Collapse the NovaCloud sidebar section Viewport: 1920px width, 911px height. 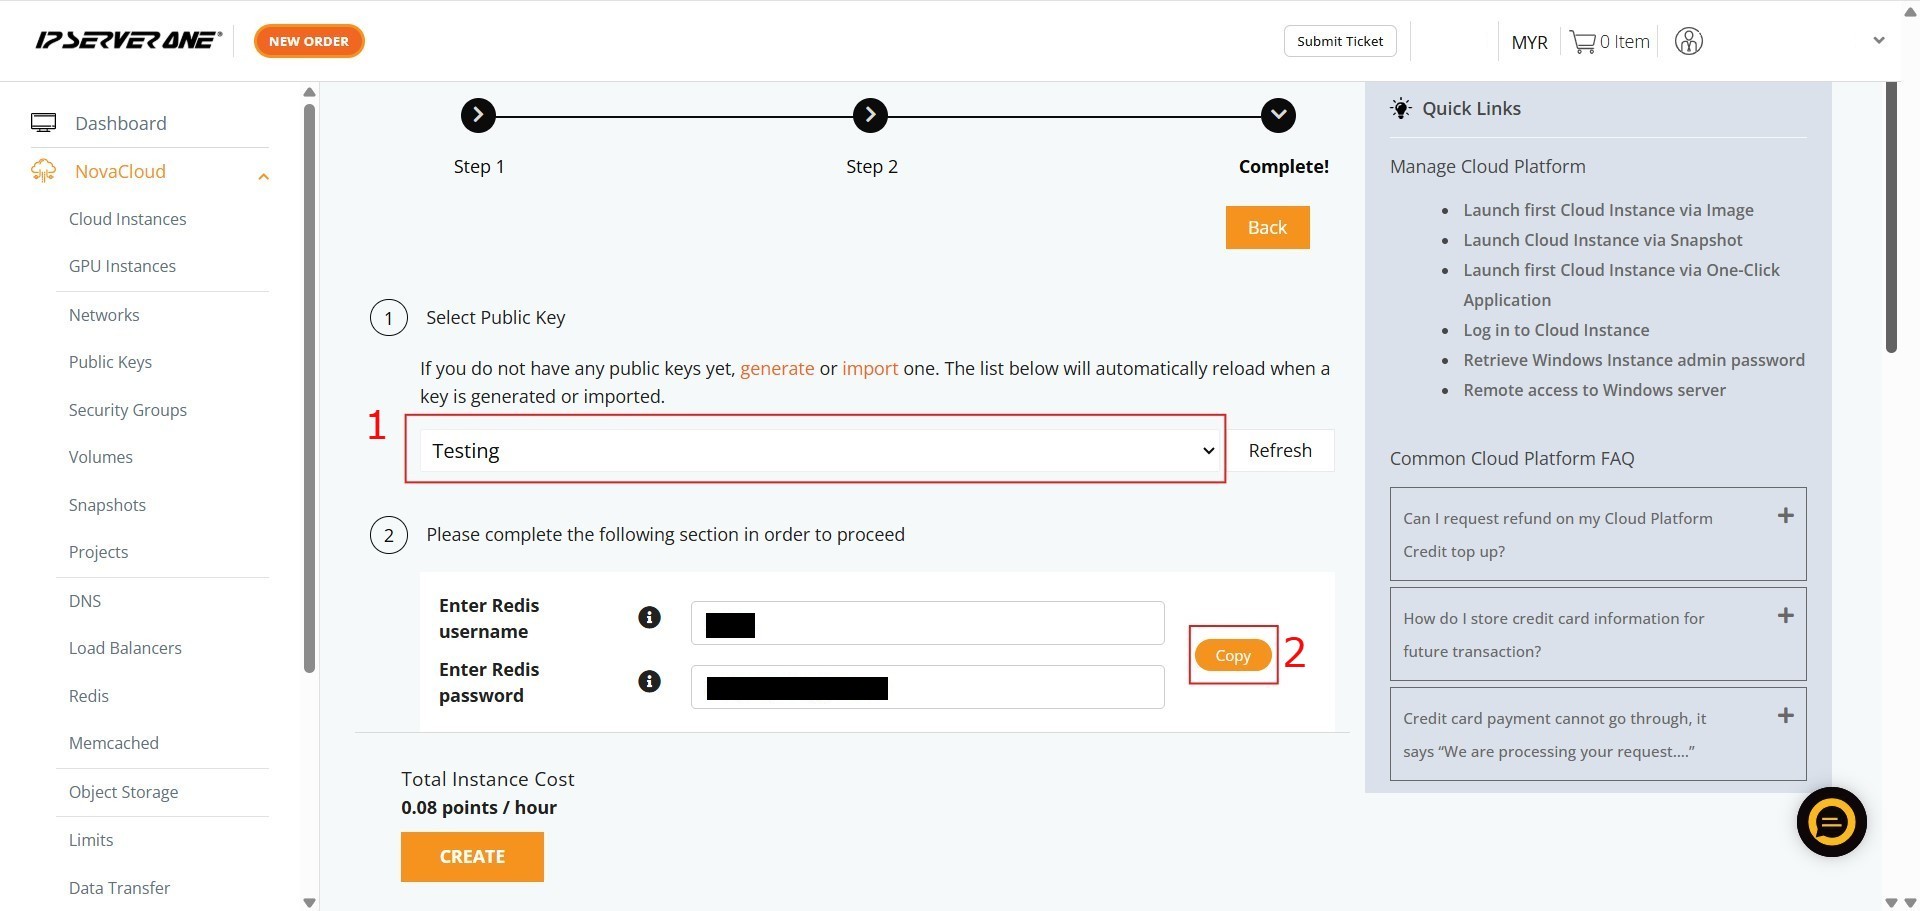pyautogui.click(x=263, y=176)
